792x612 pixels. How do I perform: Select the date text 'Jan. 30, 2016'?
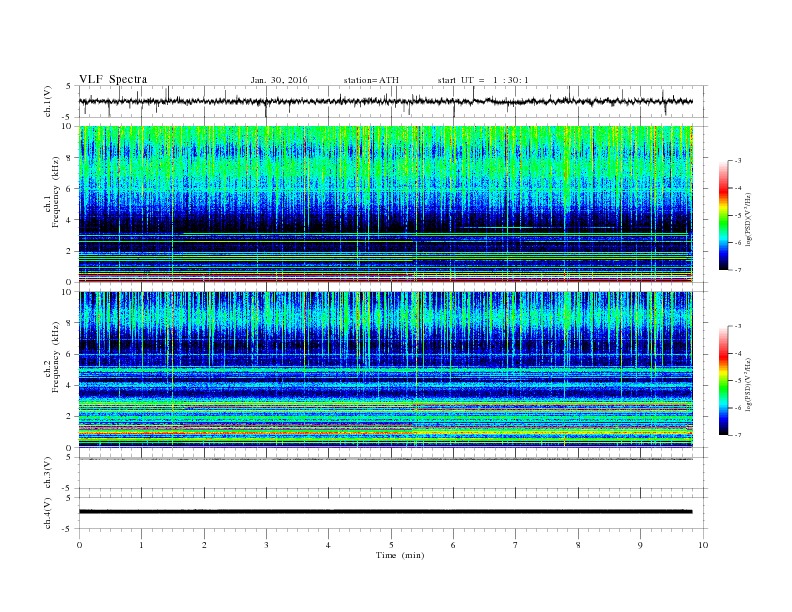(x=279, y=80)
